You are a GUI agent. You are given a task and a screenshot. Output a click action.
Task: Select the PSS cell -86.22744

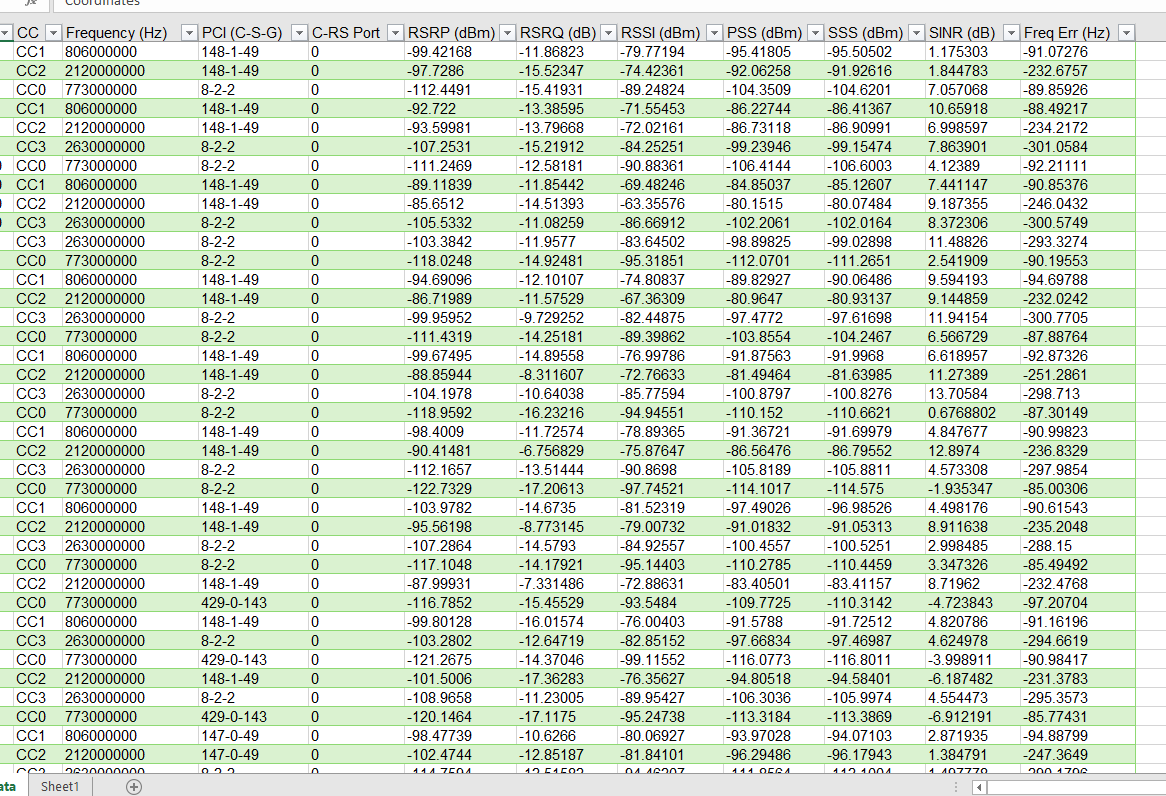[x=774, y=109]
